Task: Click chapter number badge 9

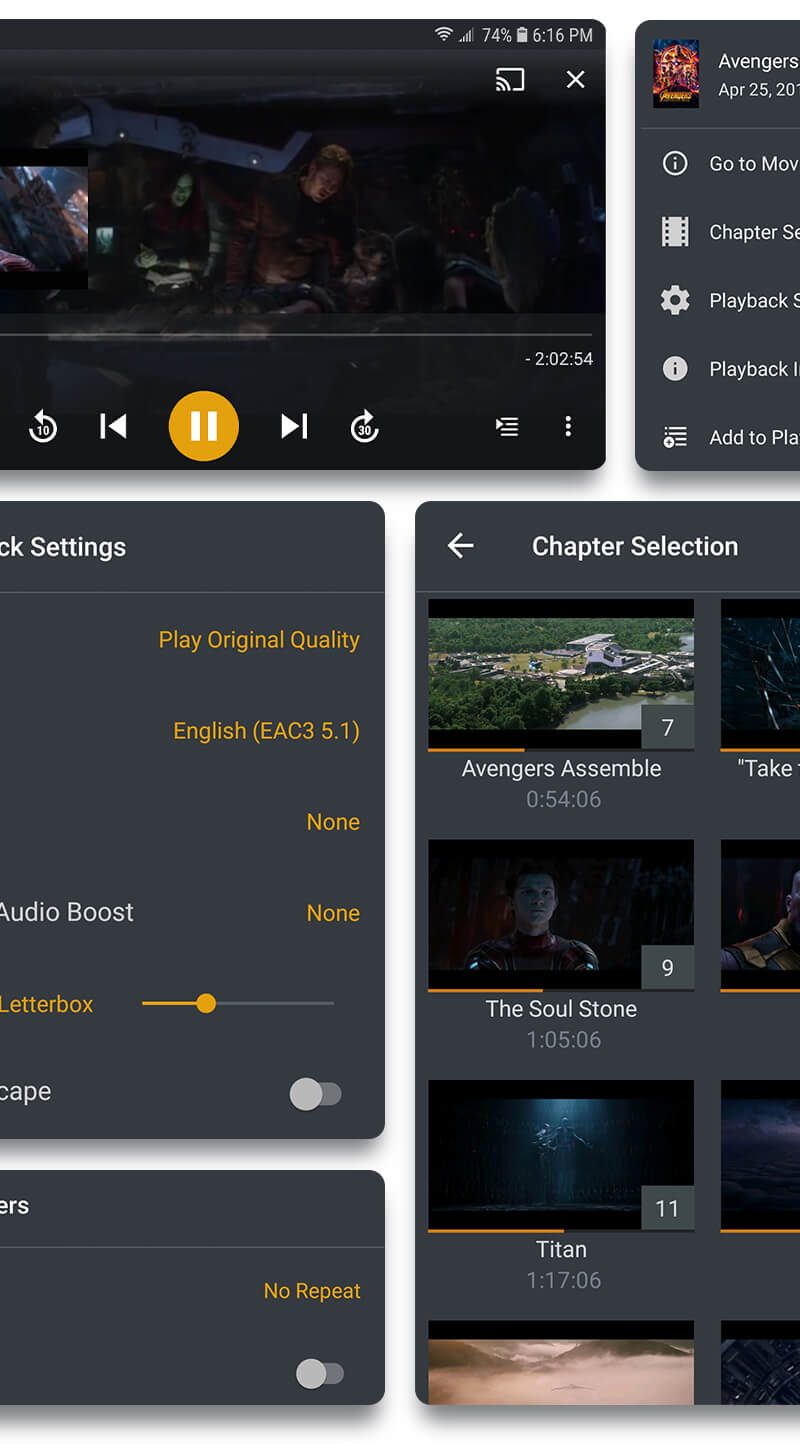Action: (x=667, y=967)
